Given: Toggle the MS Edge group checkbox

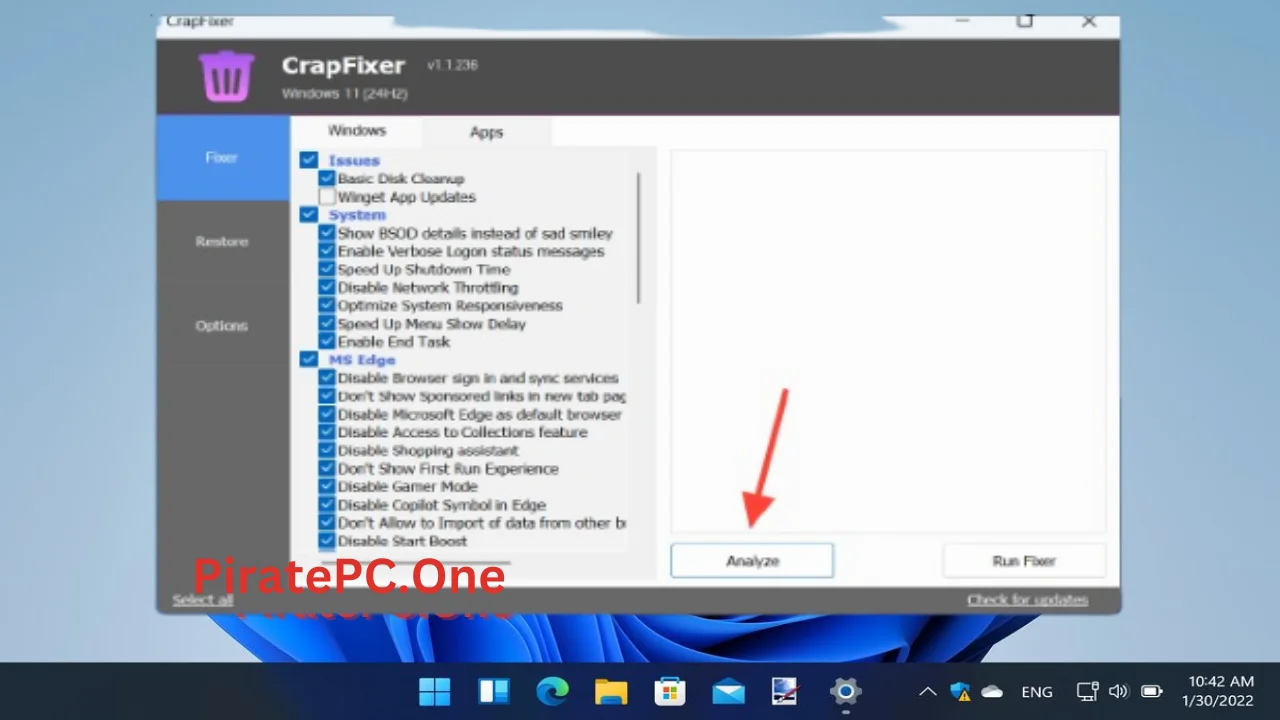Looking at the screenshot, I should pyautogui.click(x=309, y=359).
